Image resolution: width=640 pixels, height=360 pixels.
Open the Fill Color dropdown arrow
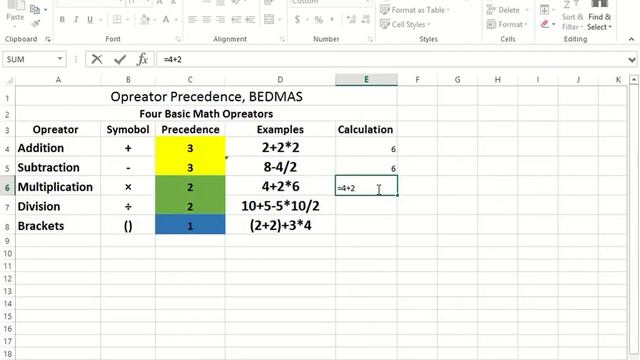coord(155,20)
